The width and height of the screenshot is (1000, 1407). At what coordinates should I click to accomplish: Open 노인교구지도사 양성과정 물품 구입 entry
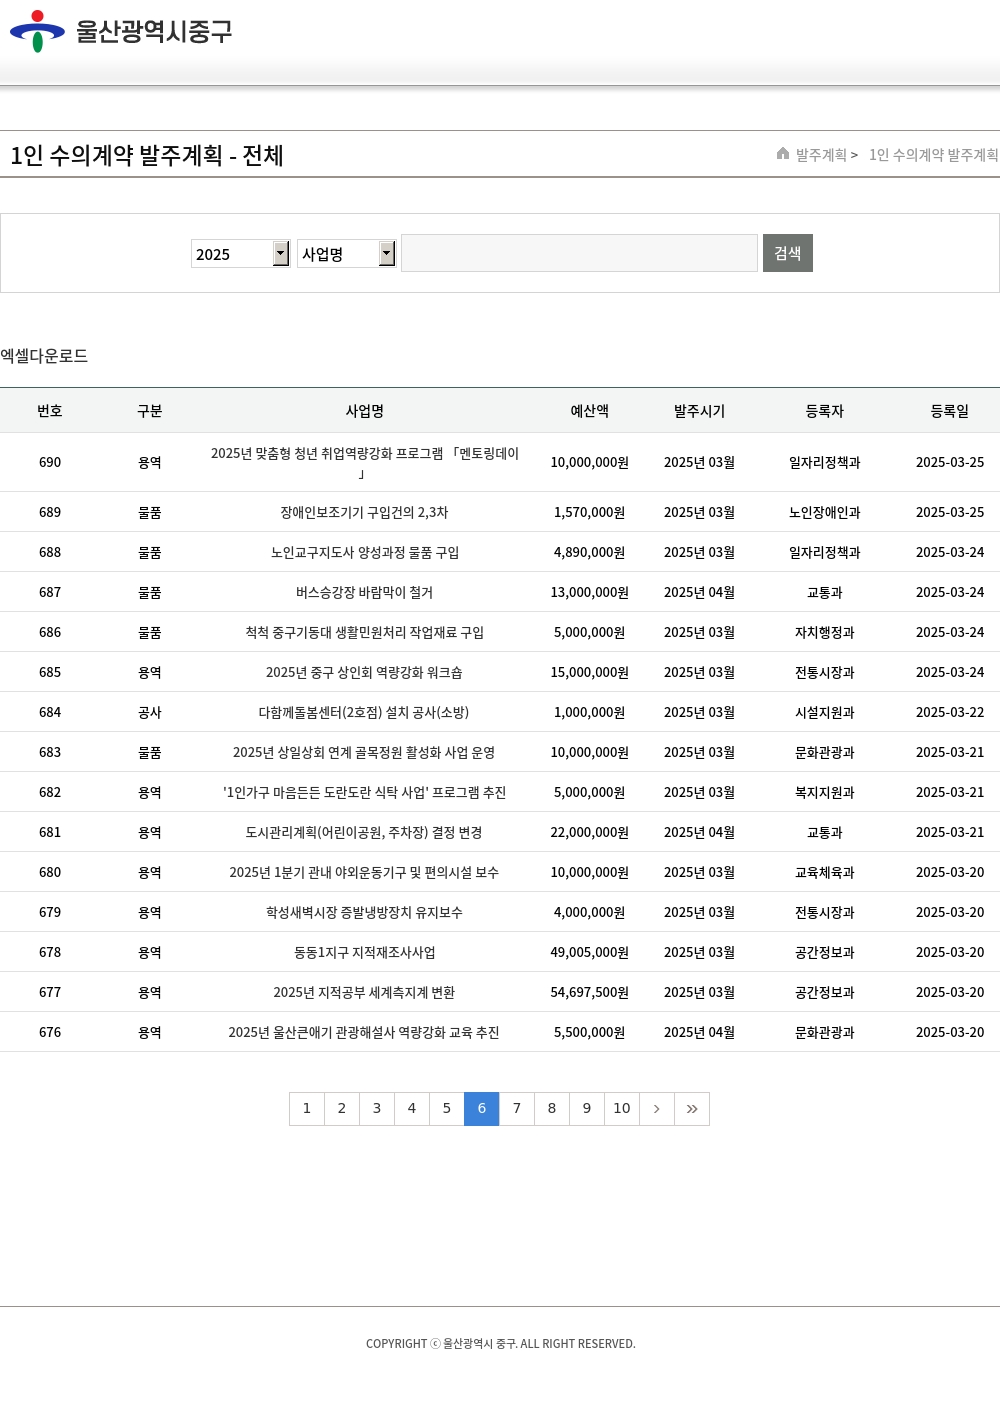pos(365,553)
